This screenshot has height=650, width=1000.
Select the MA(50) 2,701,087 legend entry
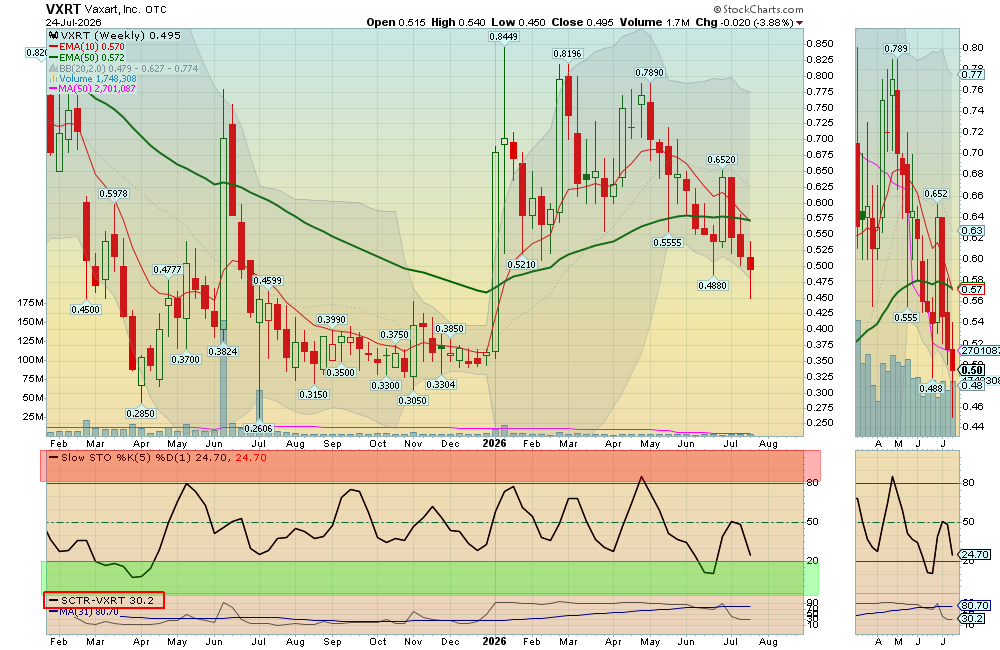click(92, 89)
